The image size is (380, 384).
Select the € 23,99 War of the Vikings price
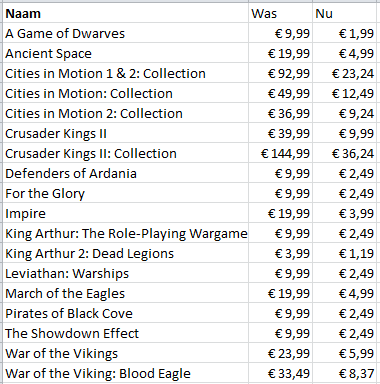coord(280,353)
